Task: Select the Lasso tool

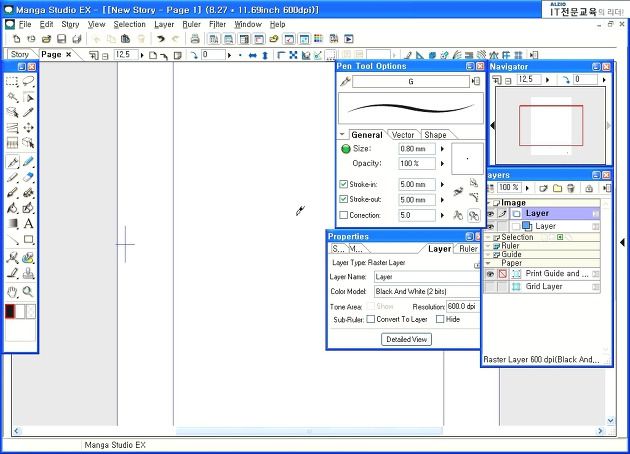Action: coord(28,82)
